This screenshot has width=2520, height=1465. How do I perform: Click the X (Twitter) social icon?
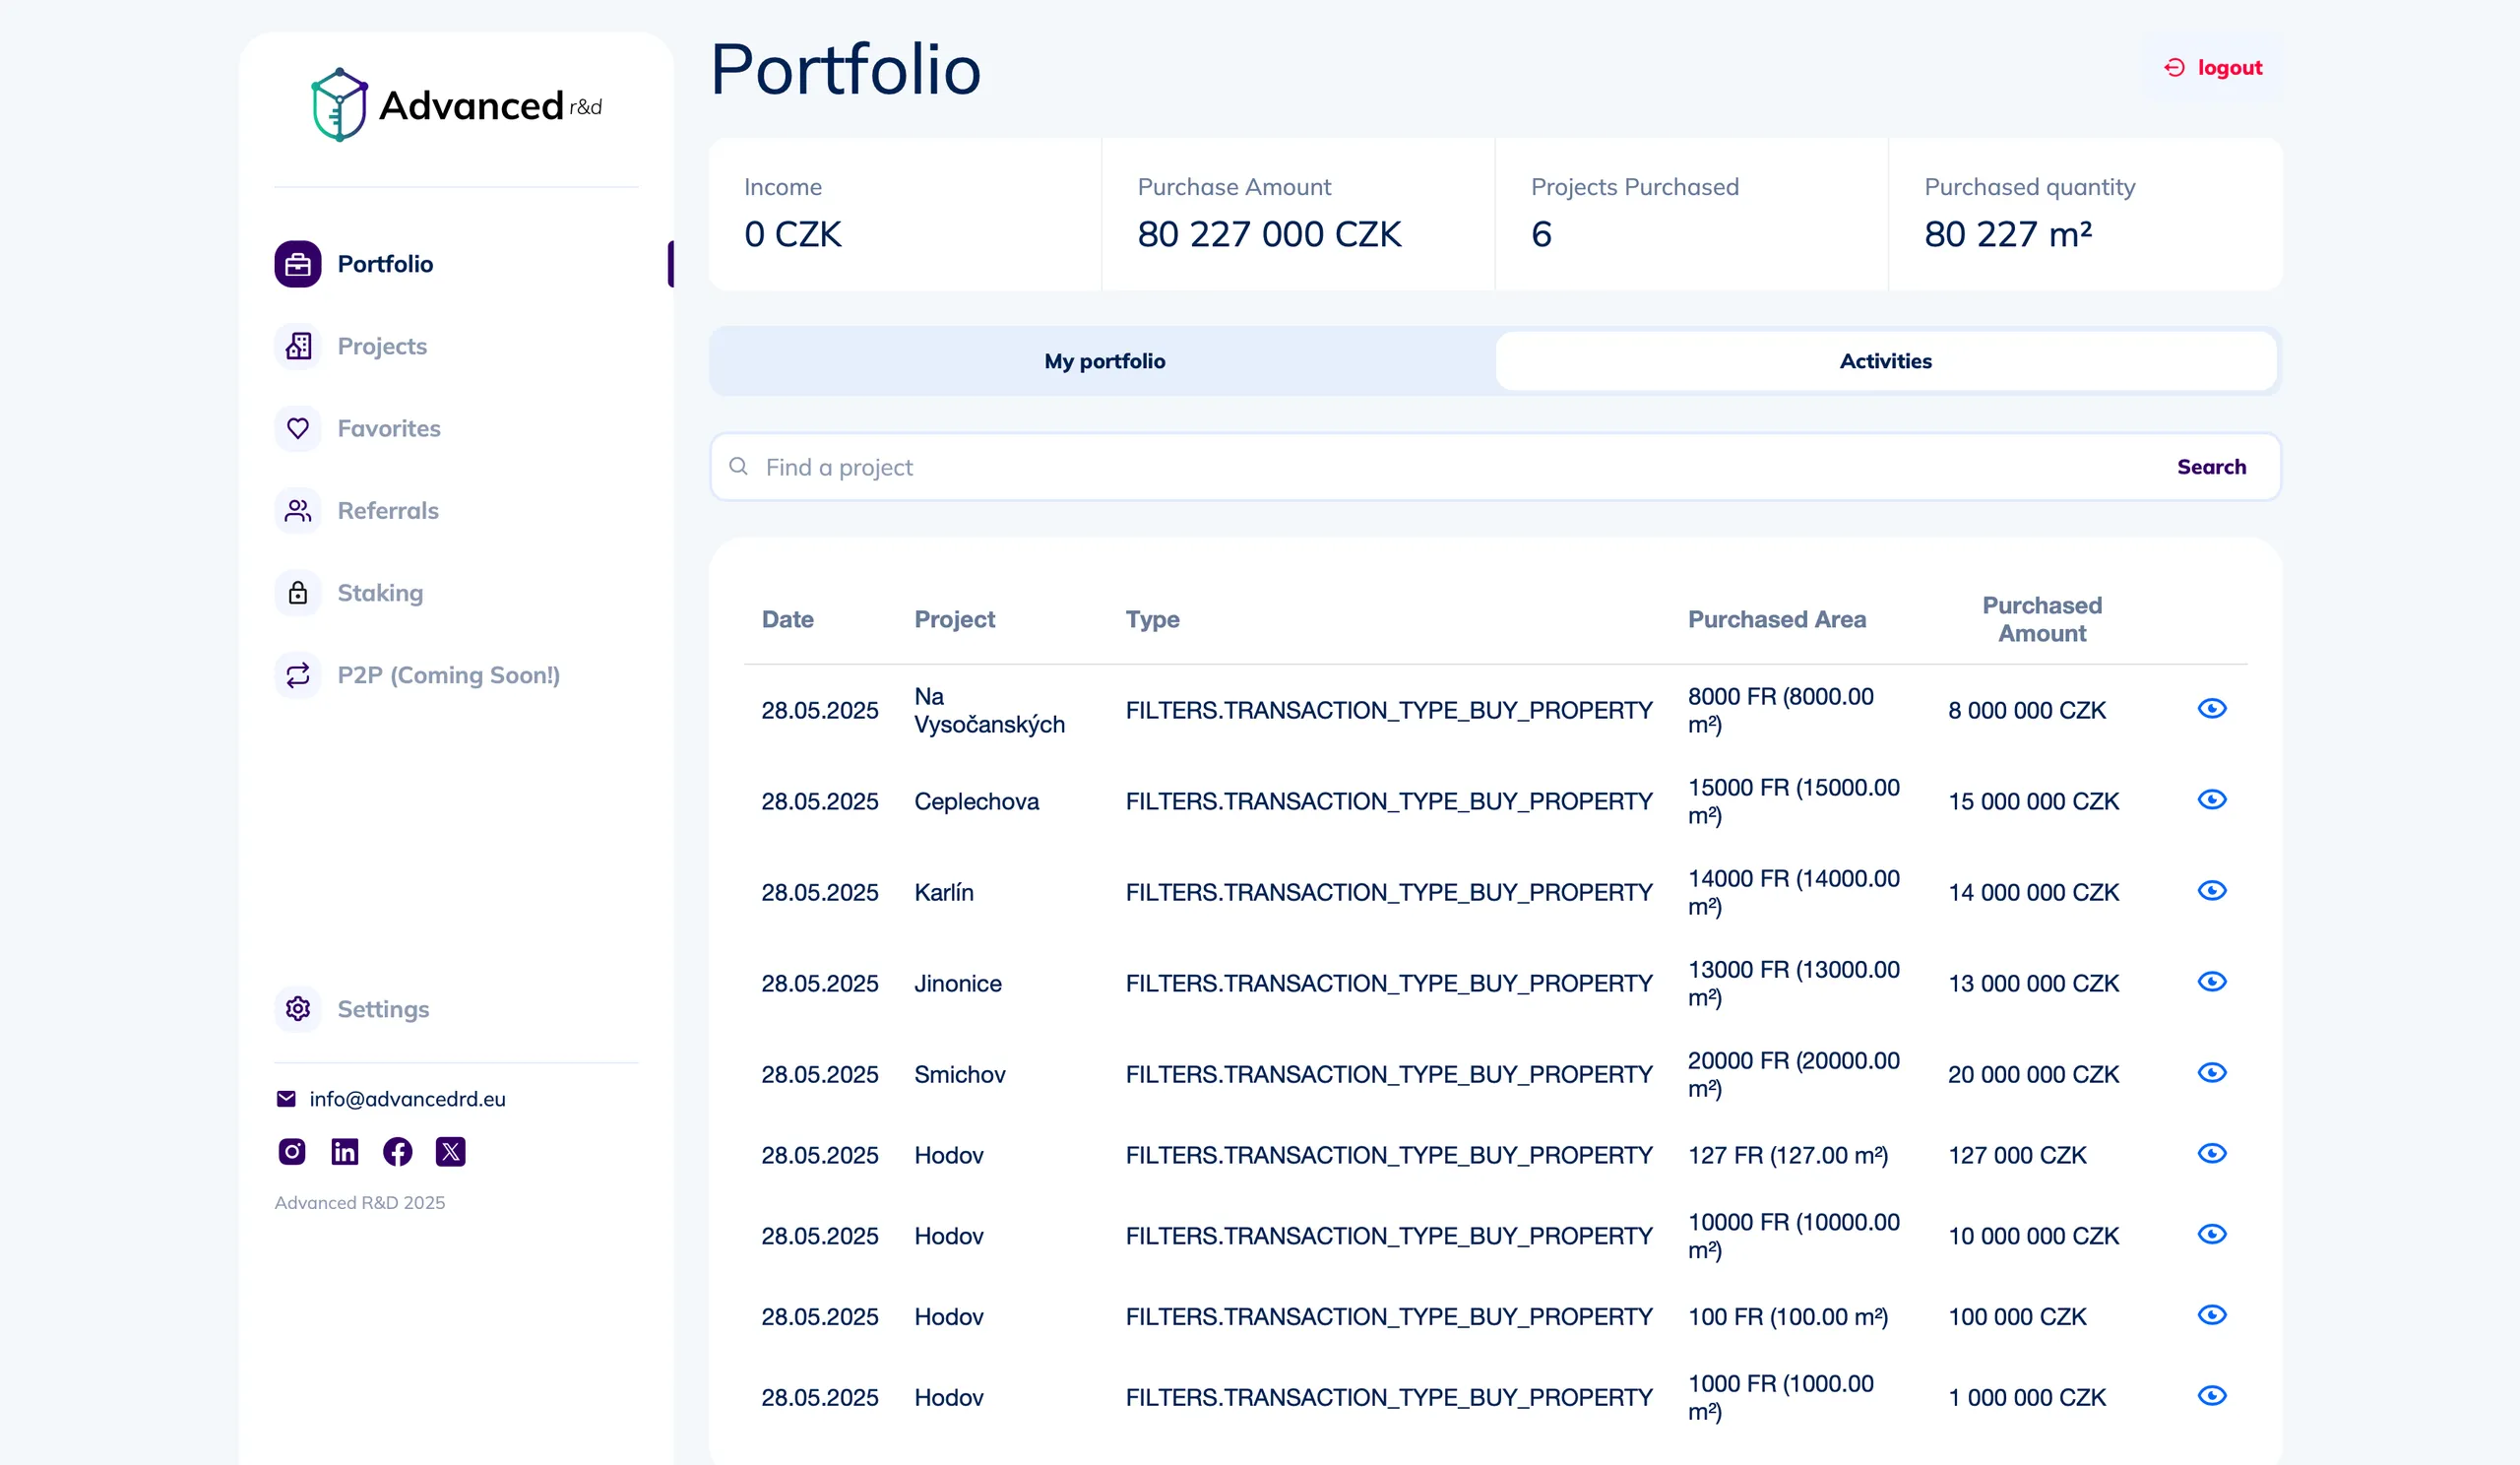[451, 1152]
